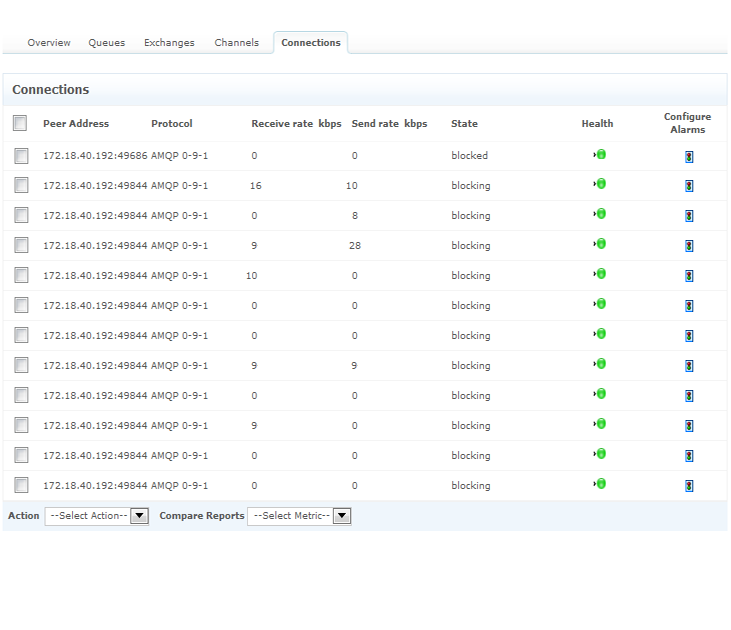Open alarm config for receive rate 16 row
Viewport: 731px width, 630px height.
coord(689,186)
